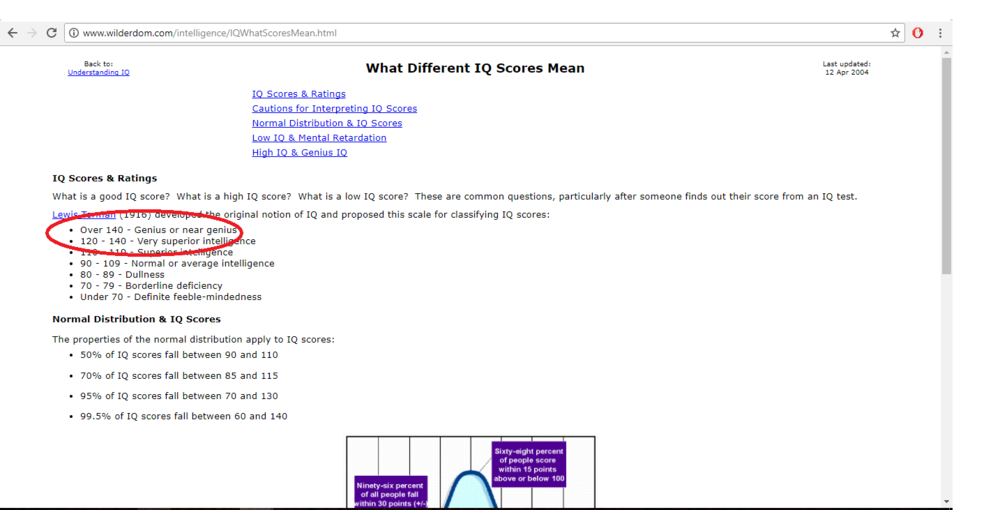Bookmark this page with the star icon

coord(895,33)
